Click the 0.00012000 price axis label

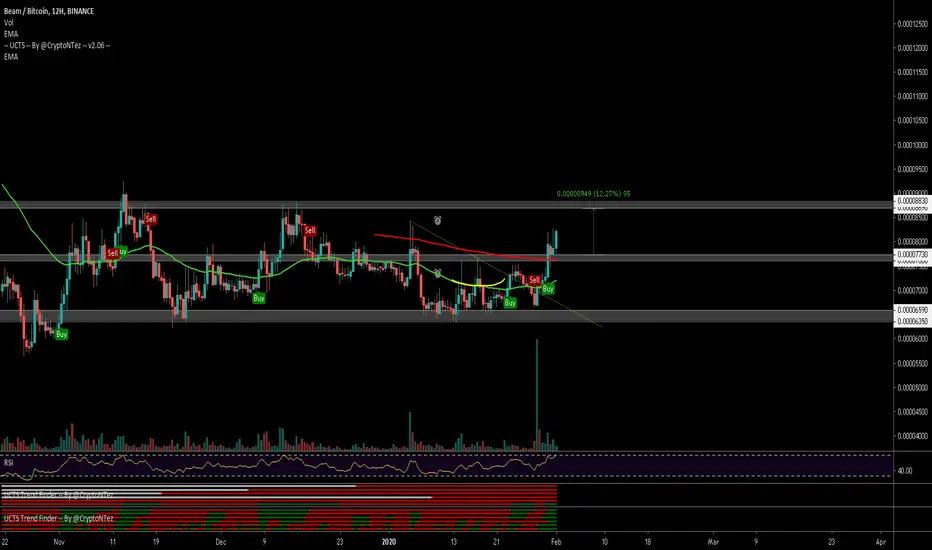tap(912, 48)
